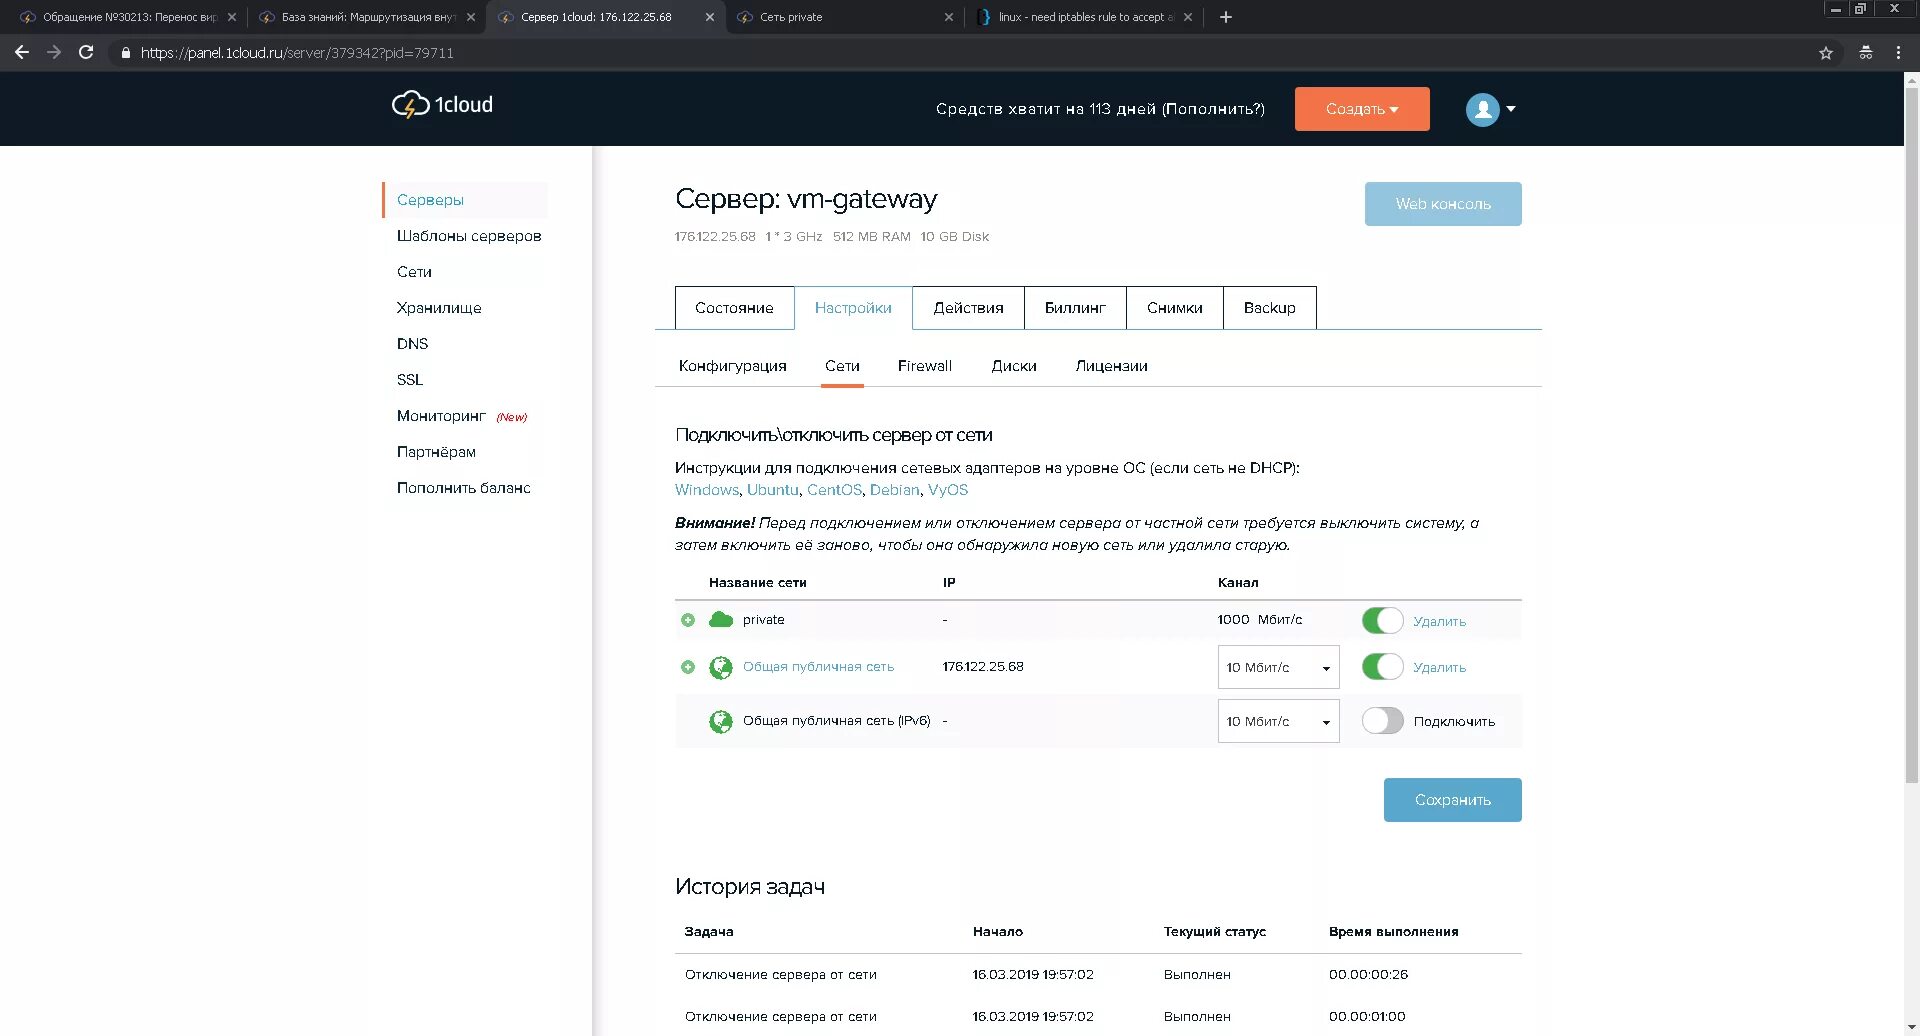Expand the private network row plus icon

click(x=688, y=620)
